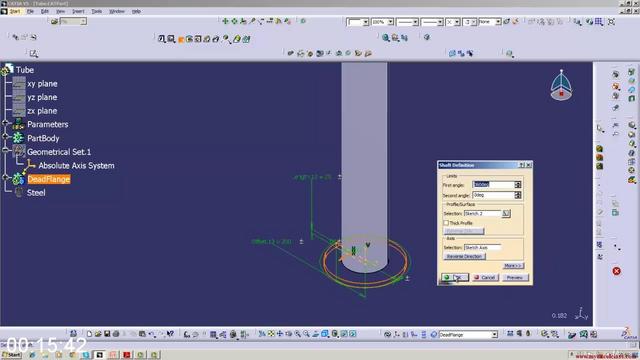Open the Edit menu
Viewport: 640px width, 360px height.
(x=44, y=11)
